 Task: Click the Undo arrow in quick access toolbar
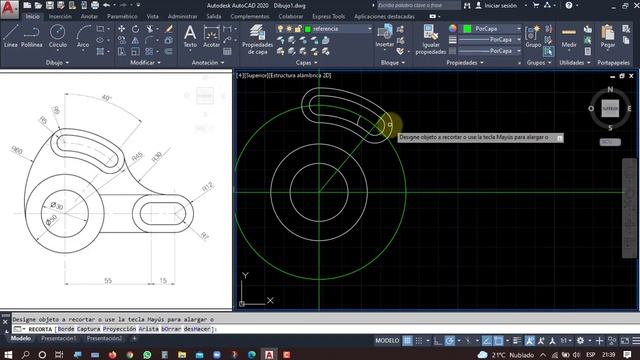(107, 5)
